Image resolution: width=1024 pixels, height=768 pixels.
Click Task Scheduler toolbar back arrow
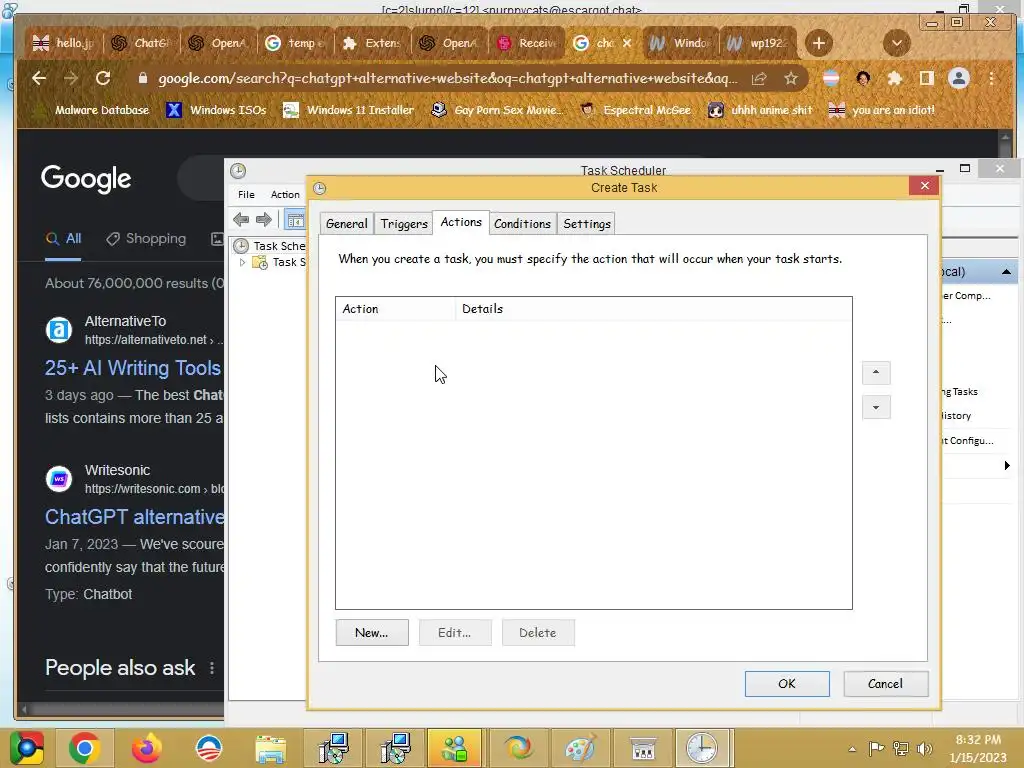click(241, 220)
